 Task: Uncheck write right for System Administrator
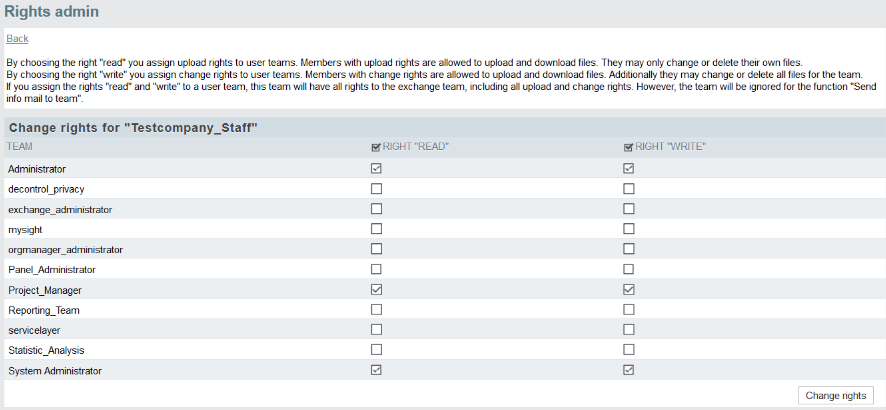coord(628,370)
